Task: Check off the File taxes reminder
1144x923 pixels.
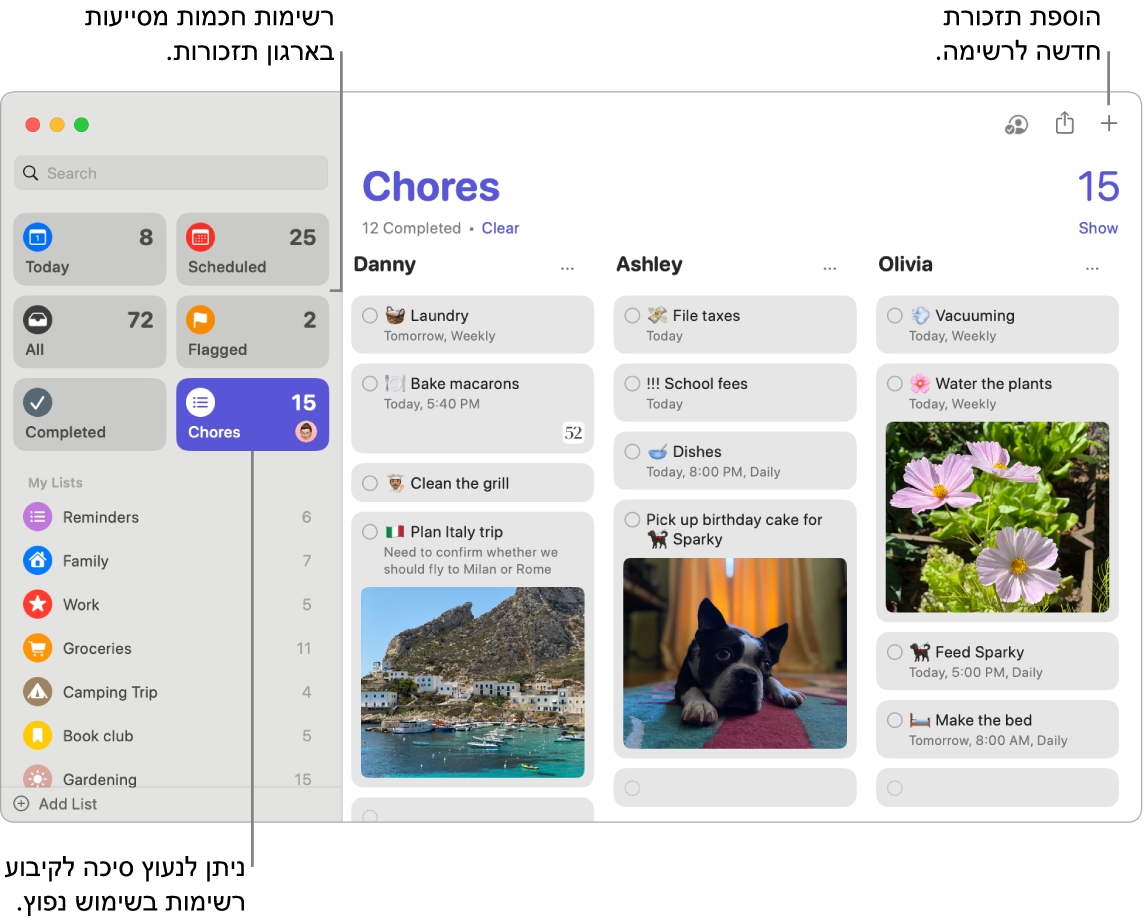Action: coord(632,316)
